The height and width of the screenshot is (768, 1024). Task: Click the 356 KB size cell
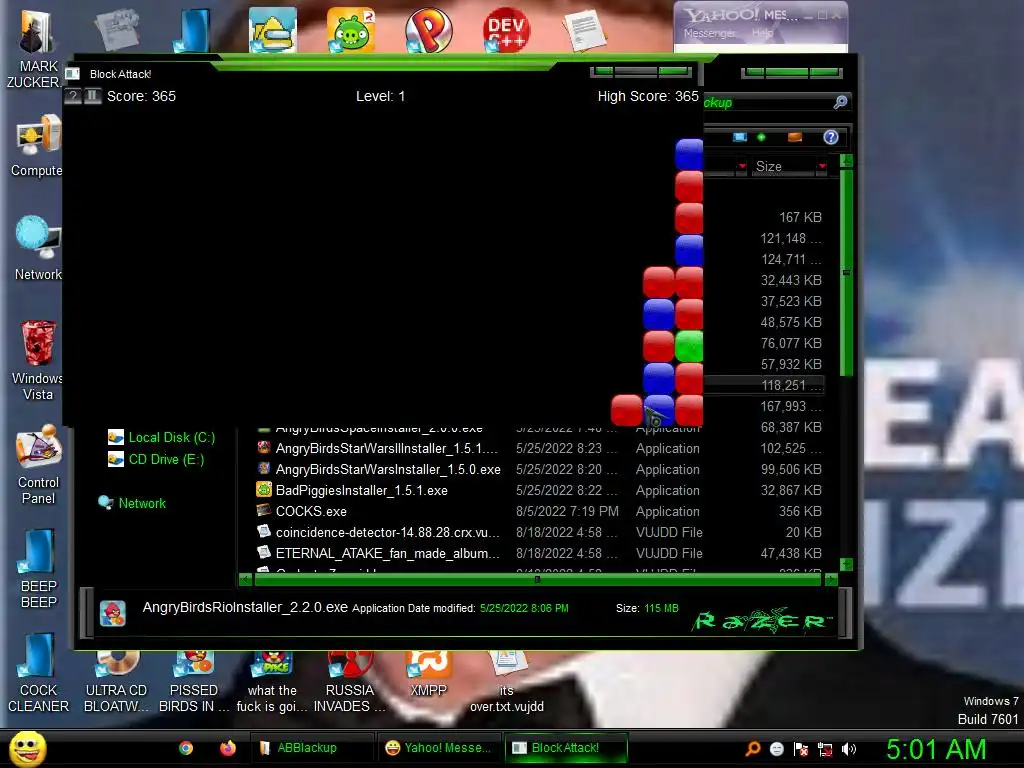pyautogui.click(x=800, y=511)
